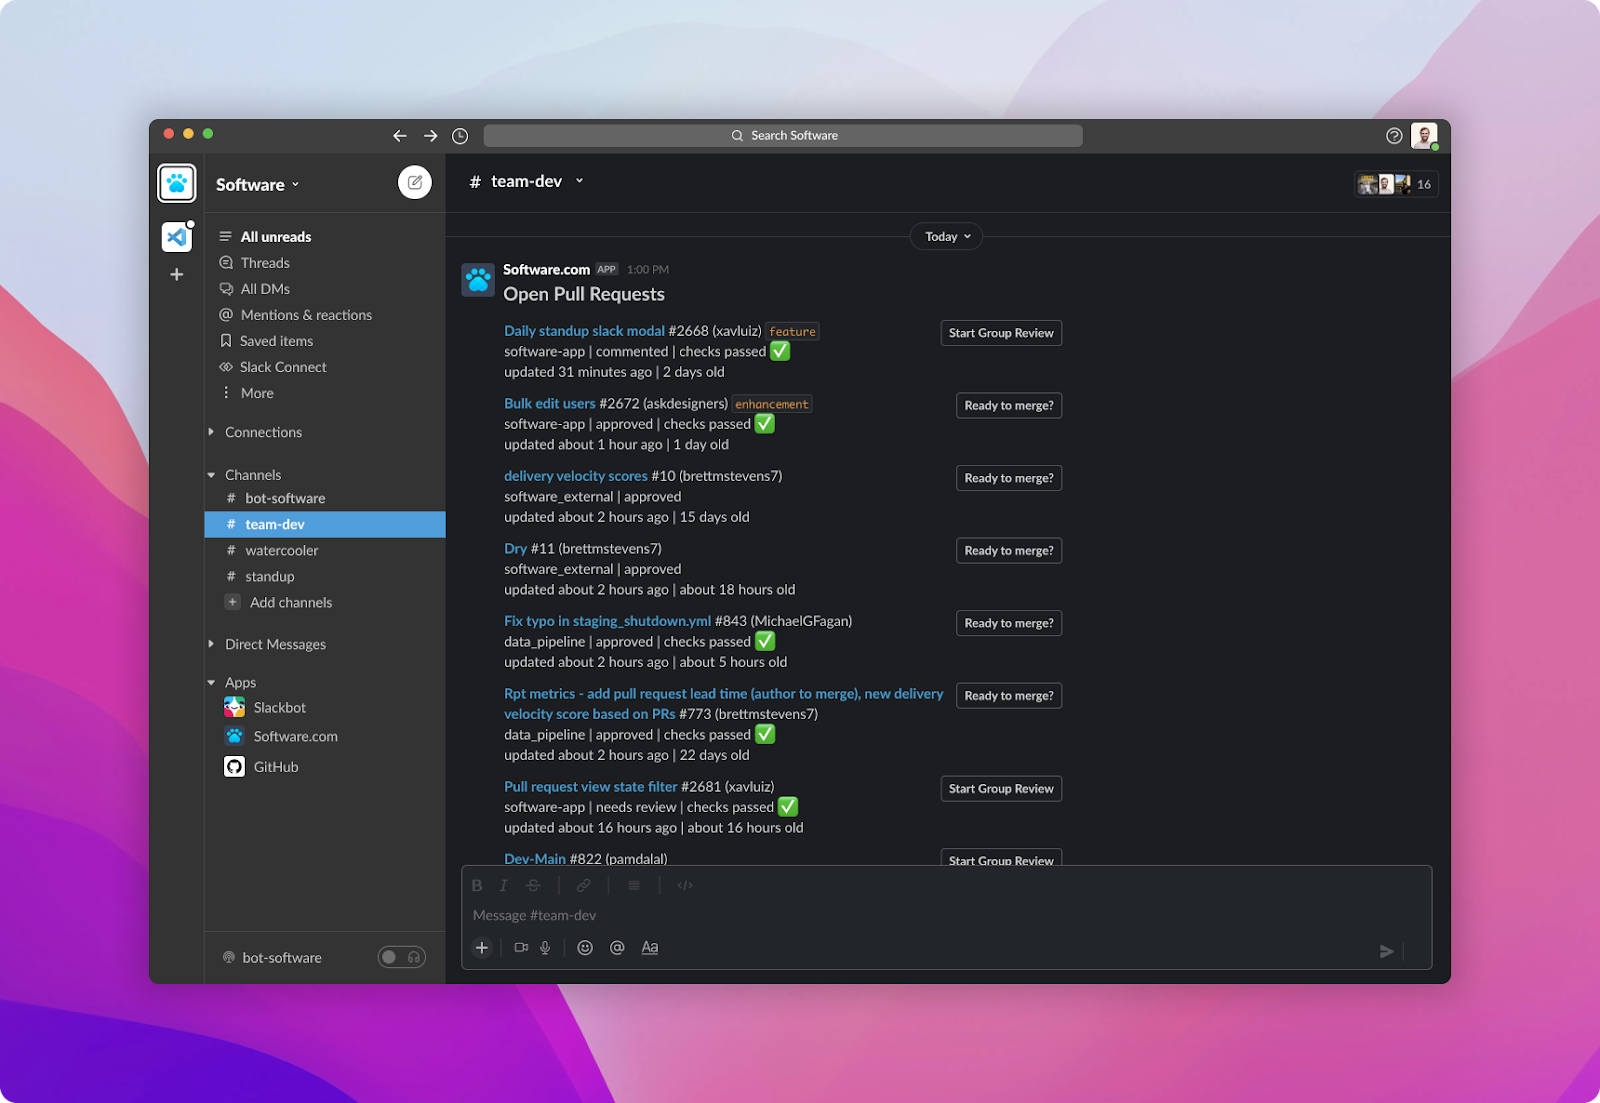This screenshot has height=1103, width=1600.
Task: Open the history clock icon
Action: [460, 136]
